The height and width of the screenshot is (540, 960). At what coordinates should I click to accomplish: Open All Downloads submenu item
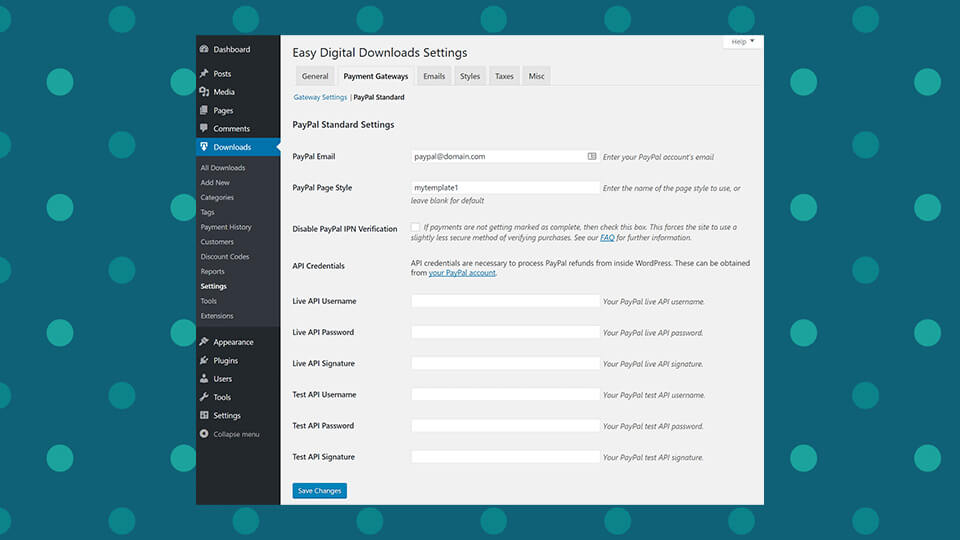(222, 168)
